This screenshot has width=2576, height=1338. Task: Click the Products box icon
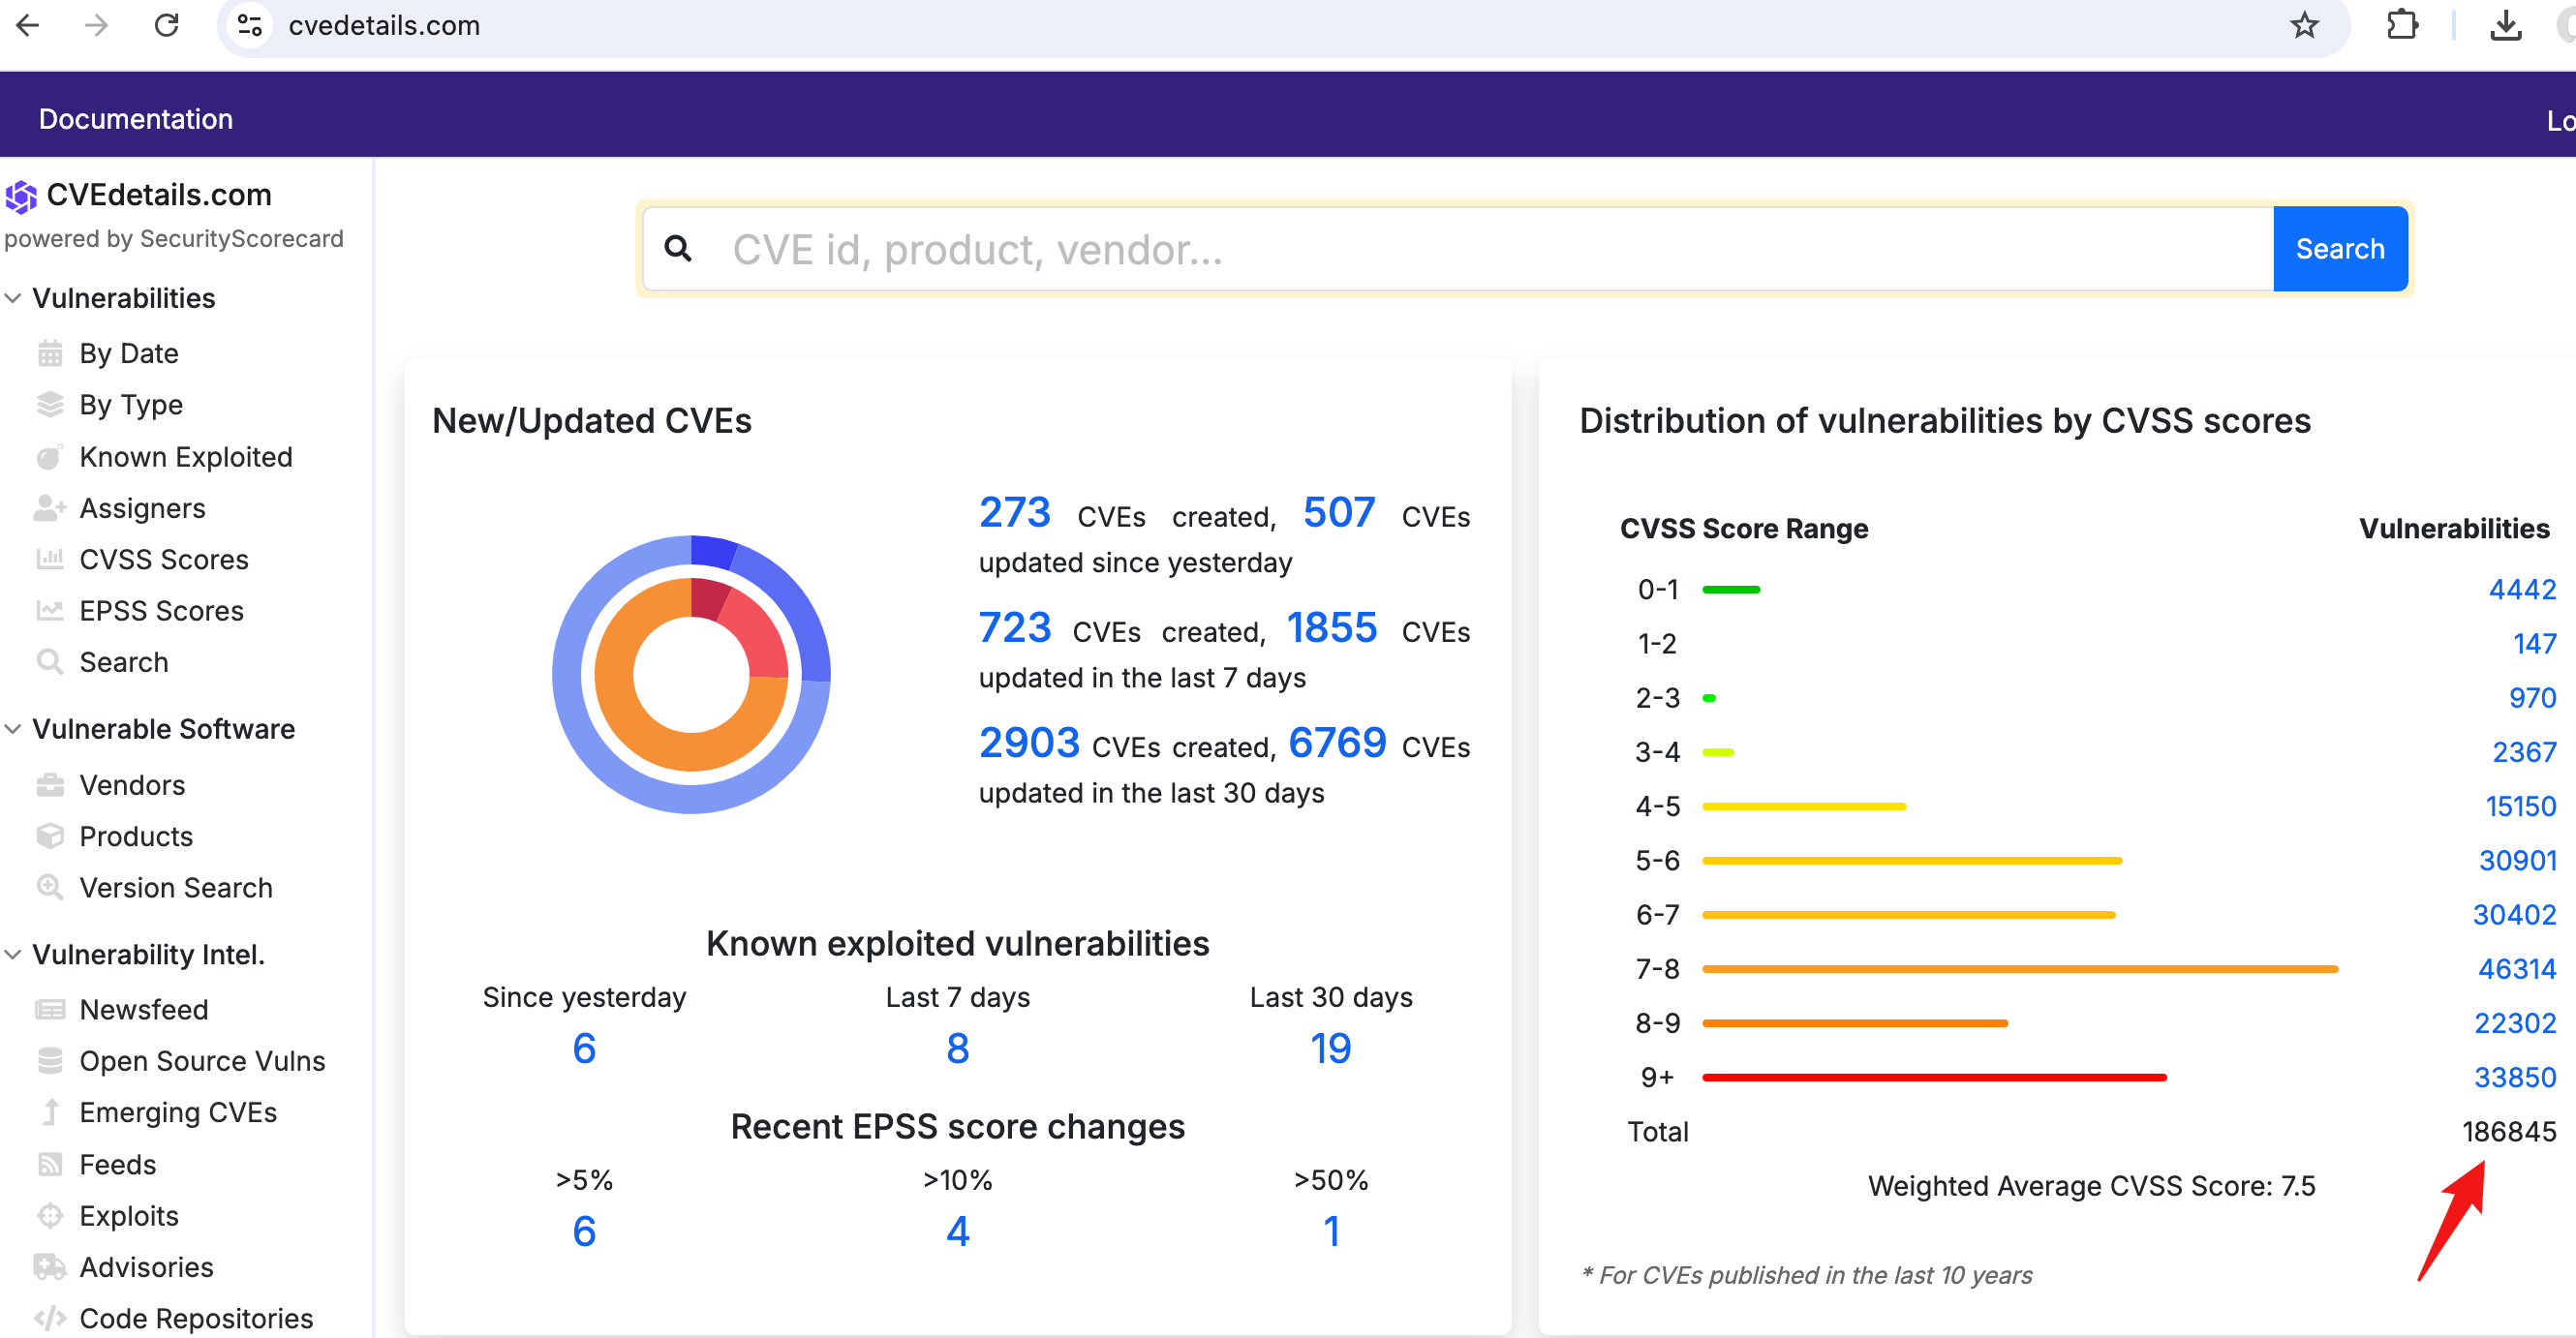(x=49, y=836)
